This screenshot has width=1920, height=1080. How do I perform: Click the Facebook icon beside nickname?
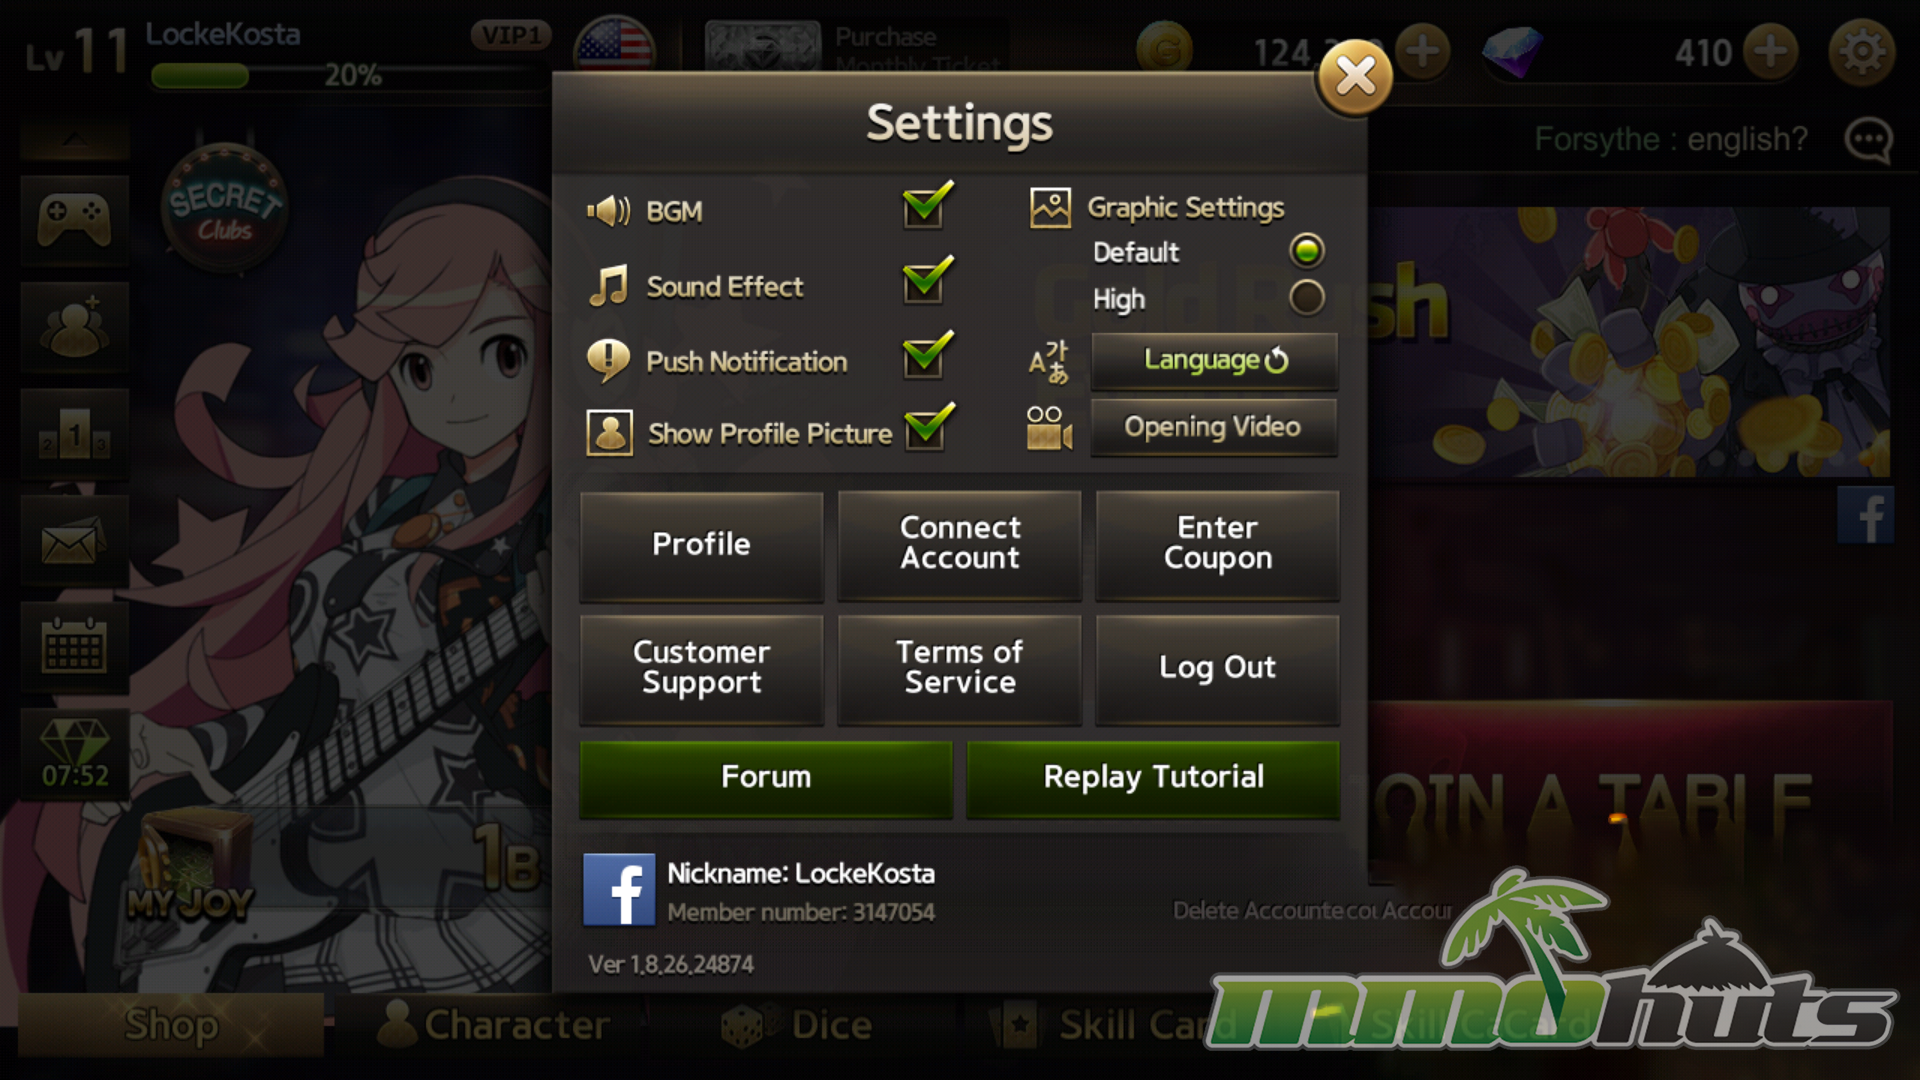coord(619,889)
